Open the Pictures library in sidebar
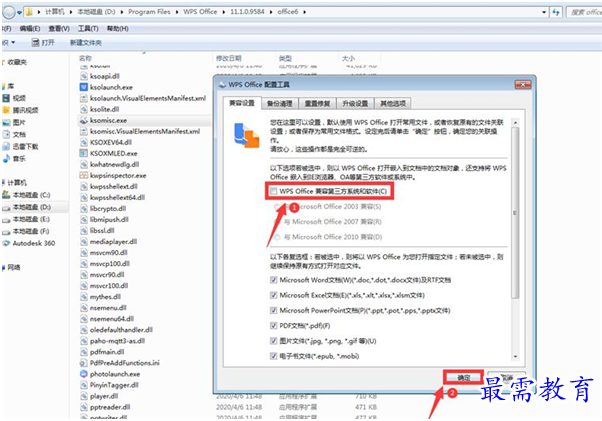 14,122
